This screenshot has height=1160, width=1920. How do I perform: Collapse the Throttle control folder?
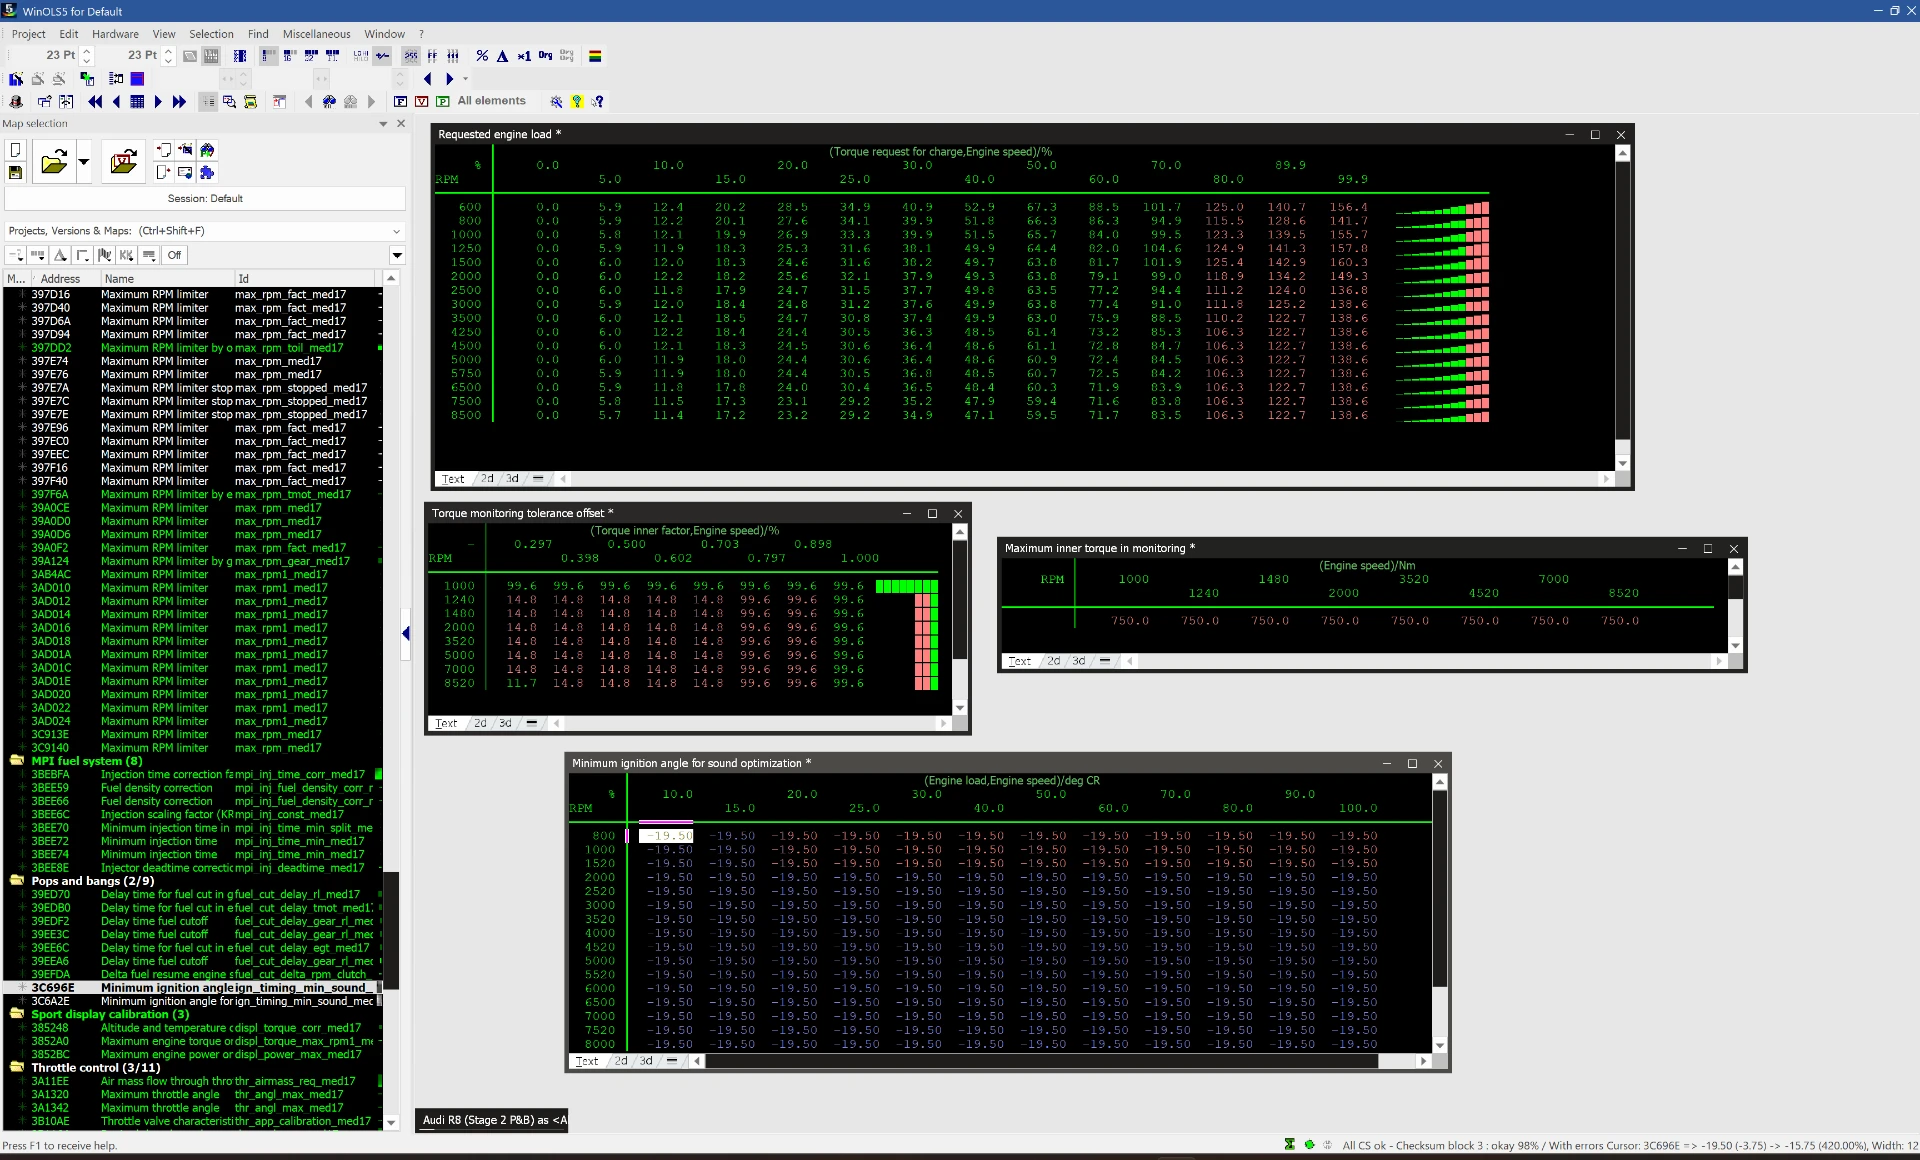pyautogui.click(x=16, y=1067)
